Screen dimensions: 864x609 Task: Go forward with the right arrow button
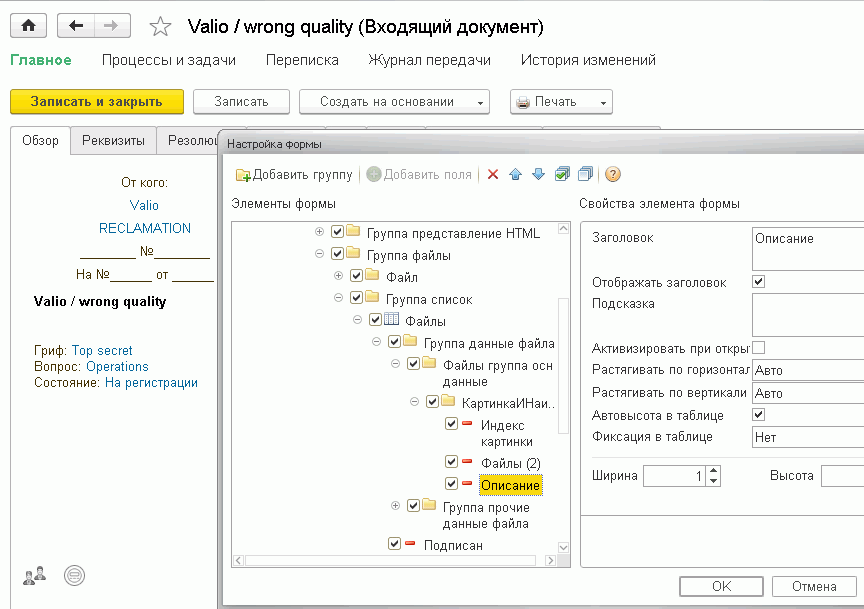(x=112, y=26)
